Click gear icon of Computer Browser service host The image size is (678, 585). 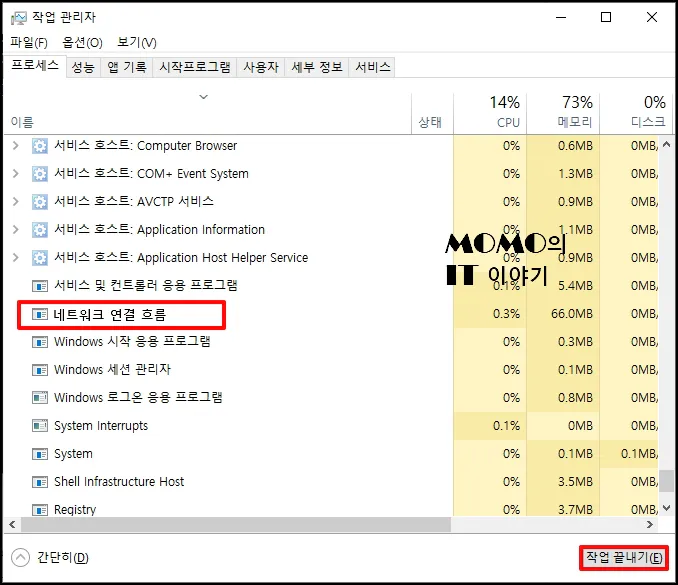pos(40,146)
